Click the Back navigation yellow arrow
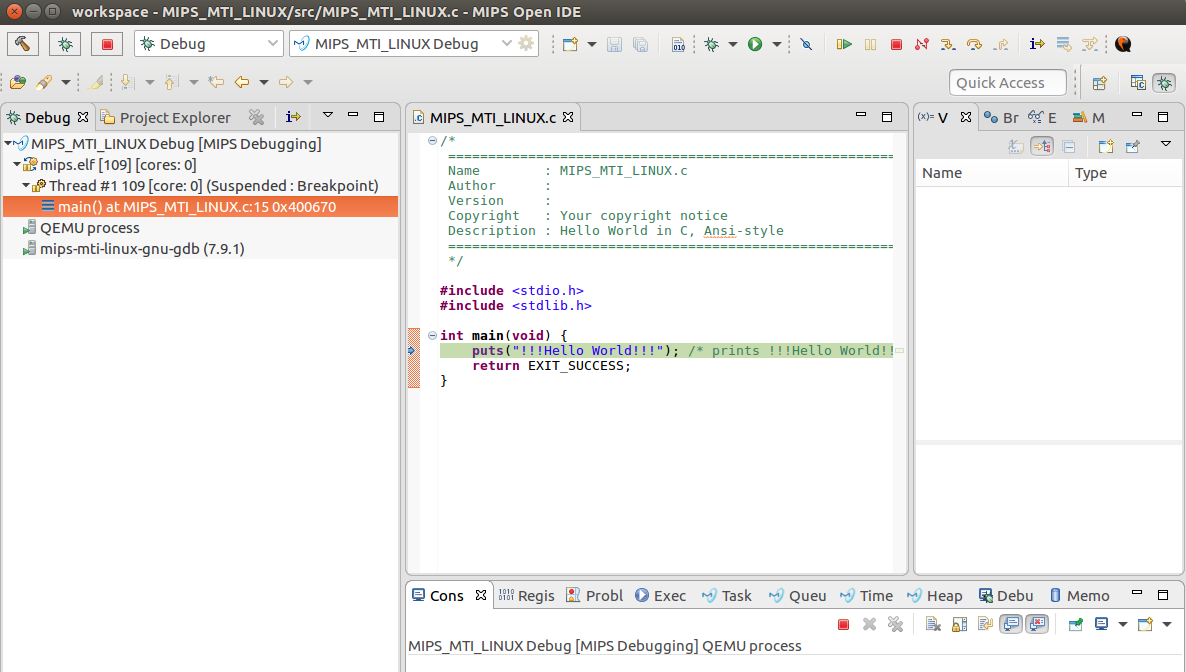The image size is (1186, 672). pyautogui.click(x=242, y=82)
